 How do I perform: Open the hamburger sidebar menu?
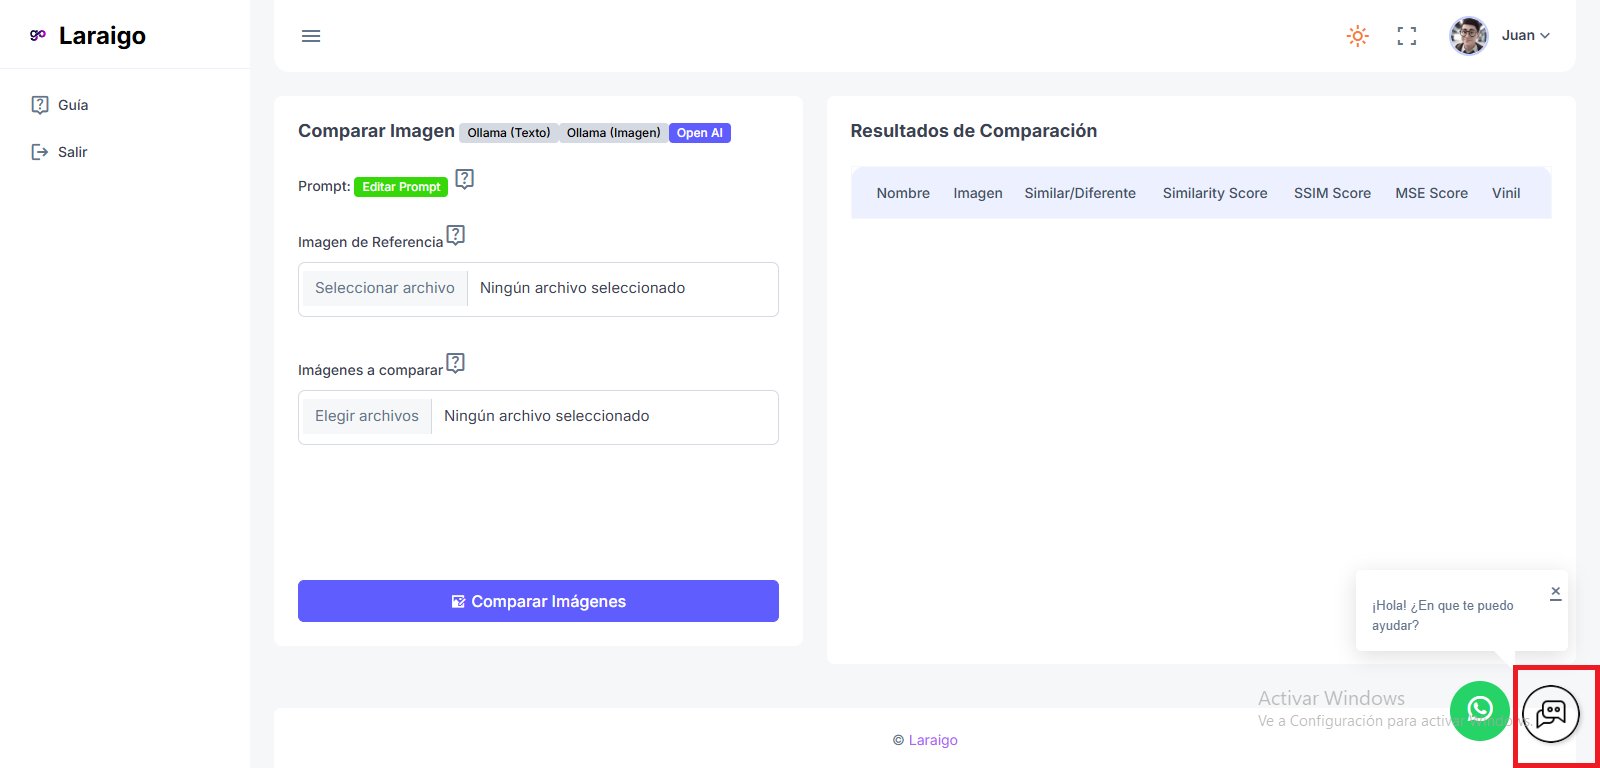point(311,36)
